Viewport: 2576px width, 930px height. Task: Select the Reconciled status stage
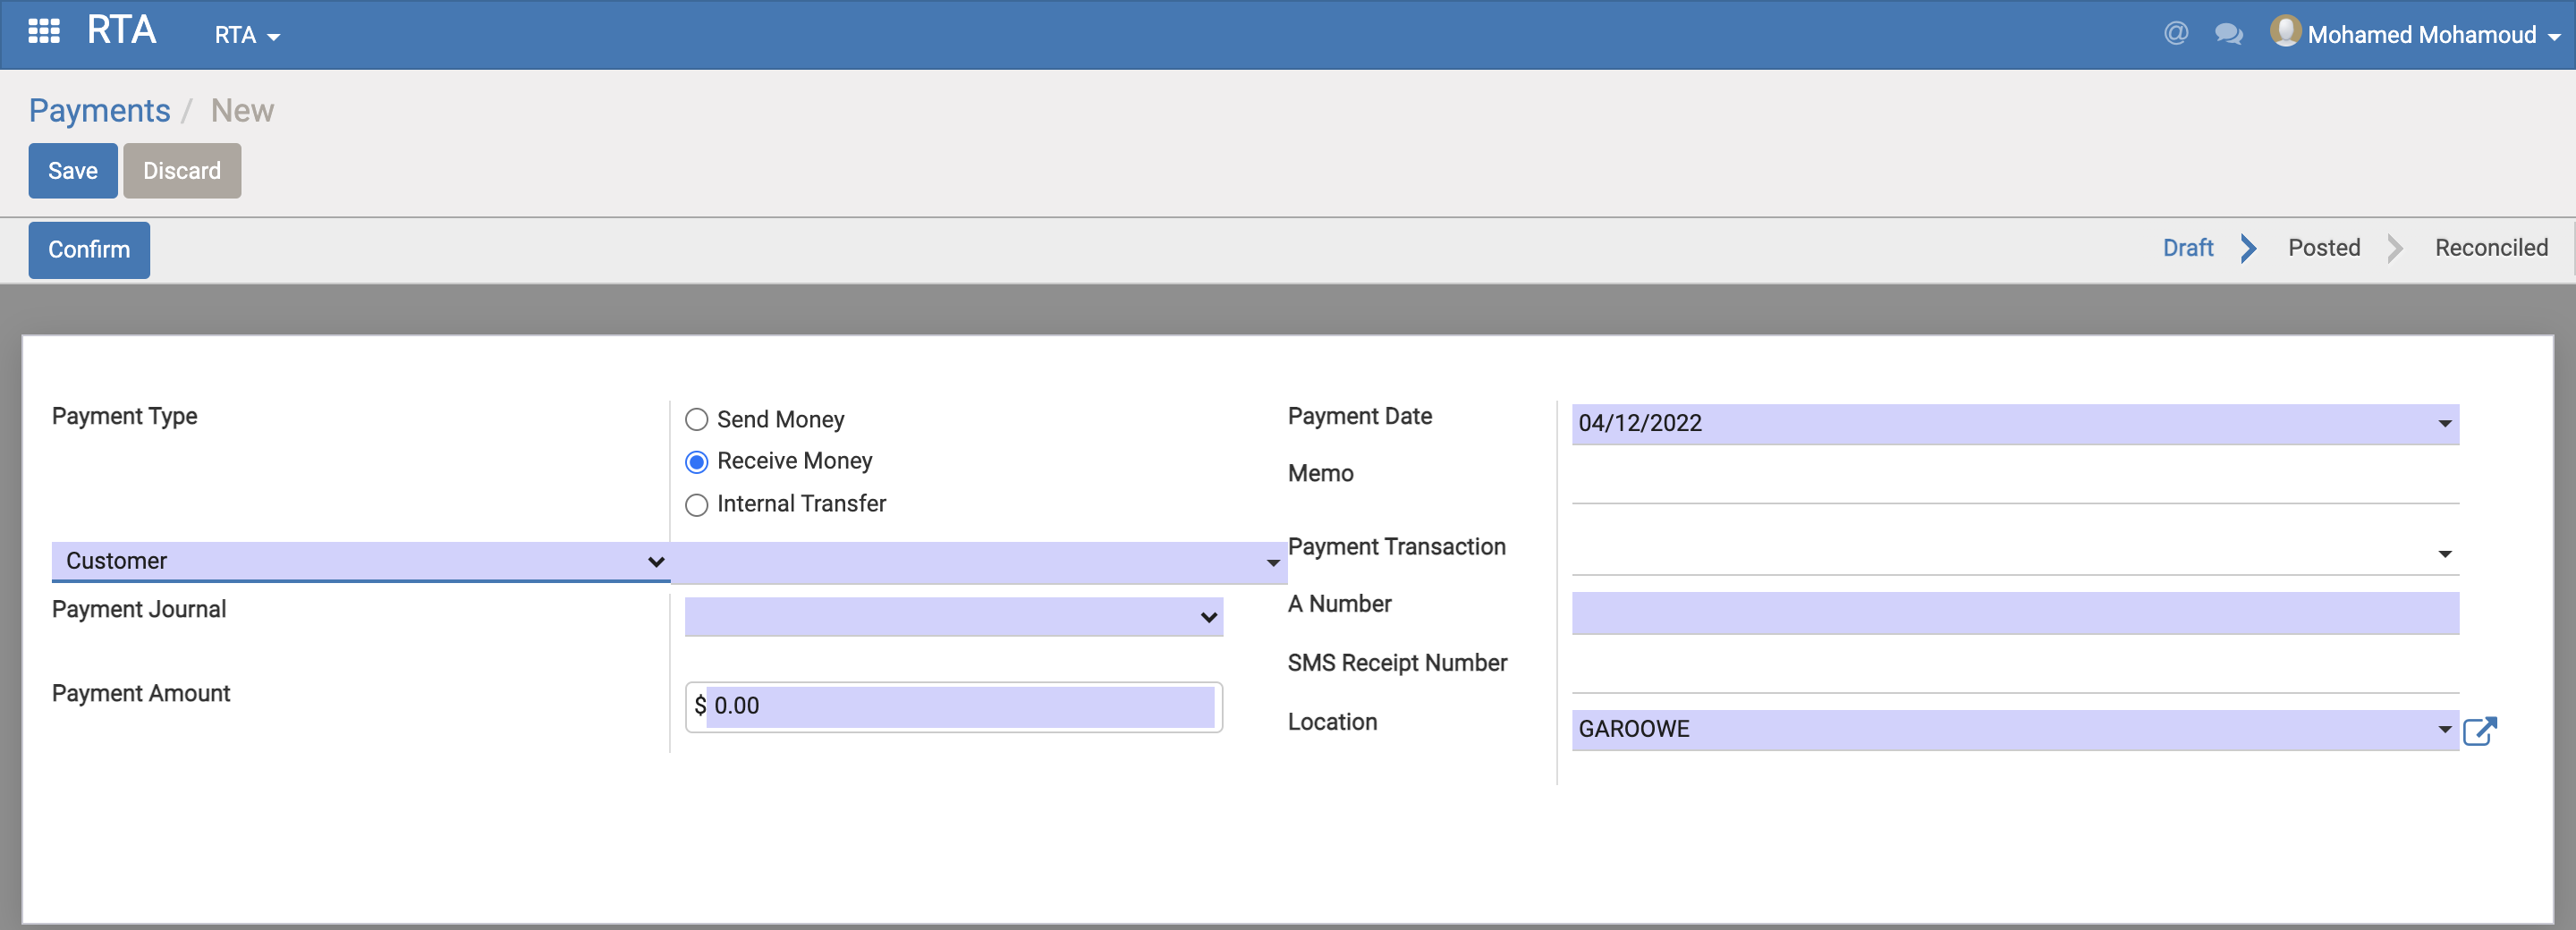tap(2491, 248)
